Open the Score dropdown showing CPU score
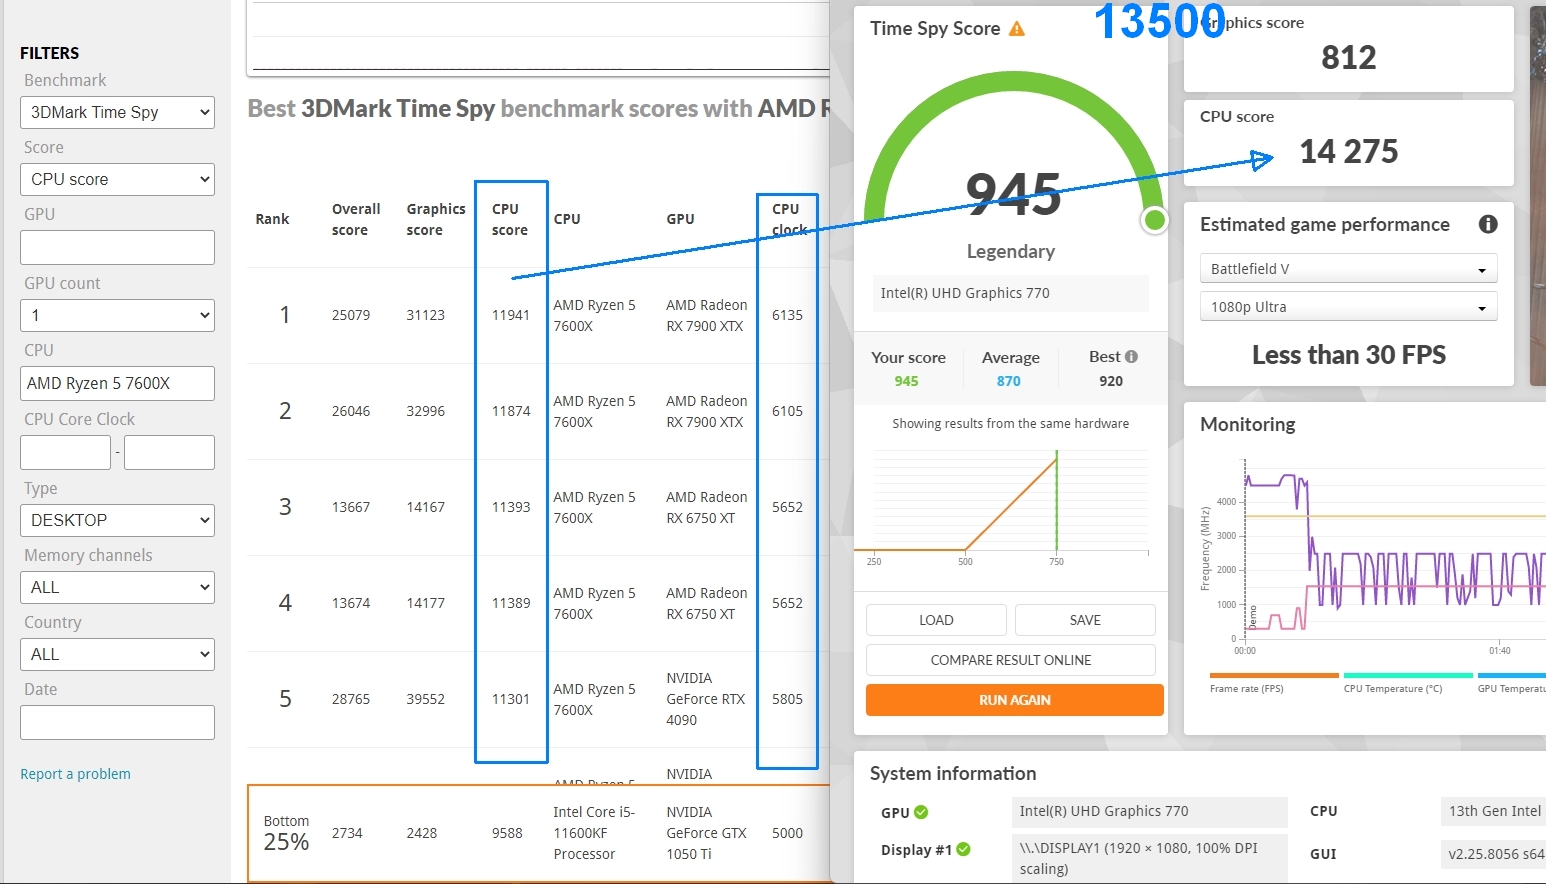This screenshot has width=1546, height=884. tap(117, 179)
